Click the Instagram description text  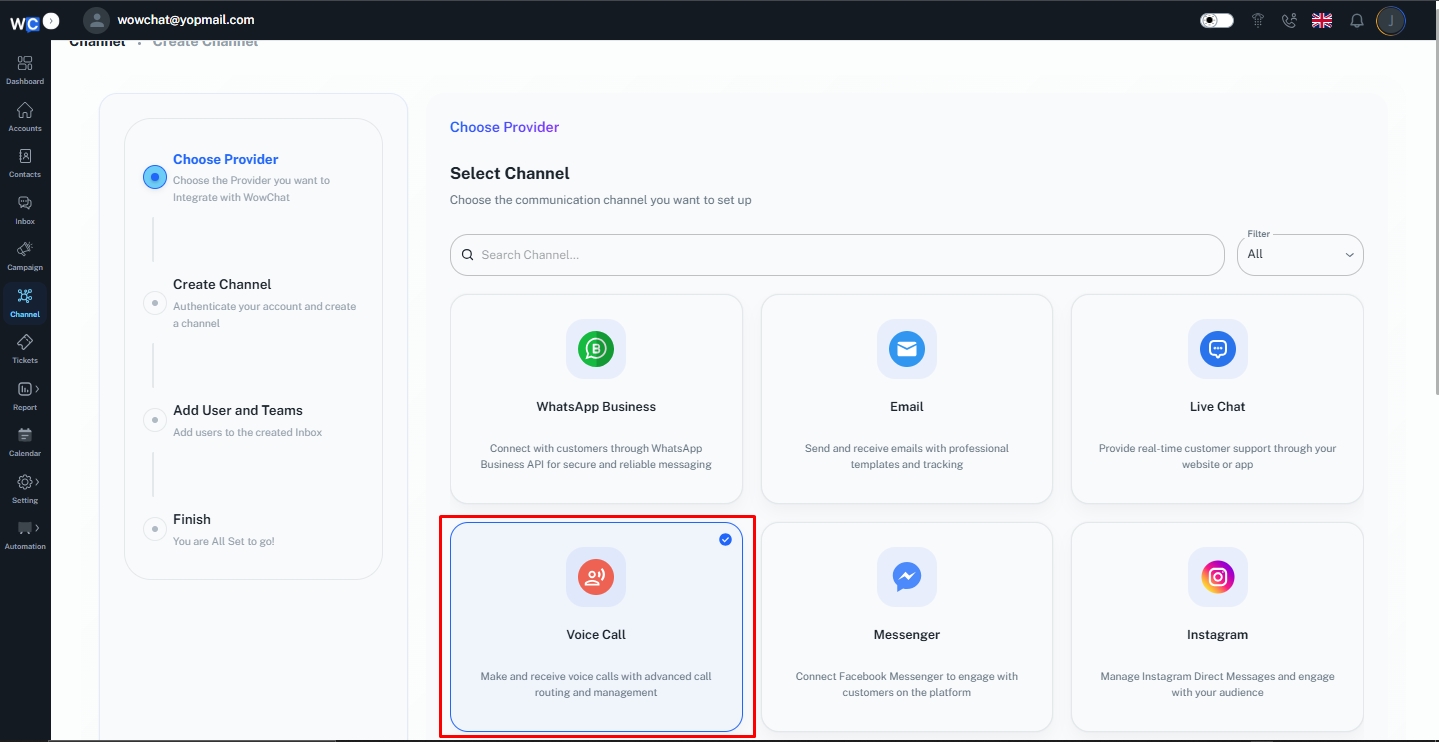1217,685
